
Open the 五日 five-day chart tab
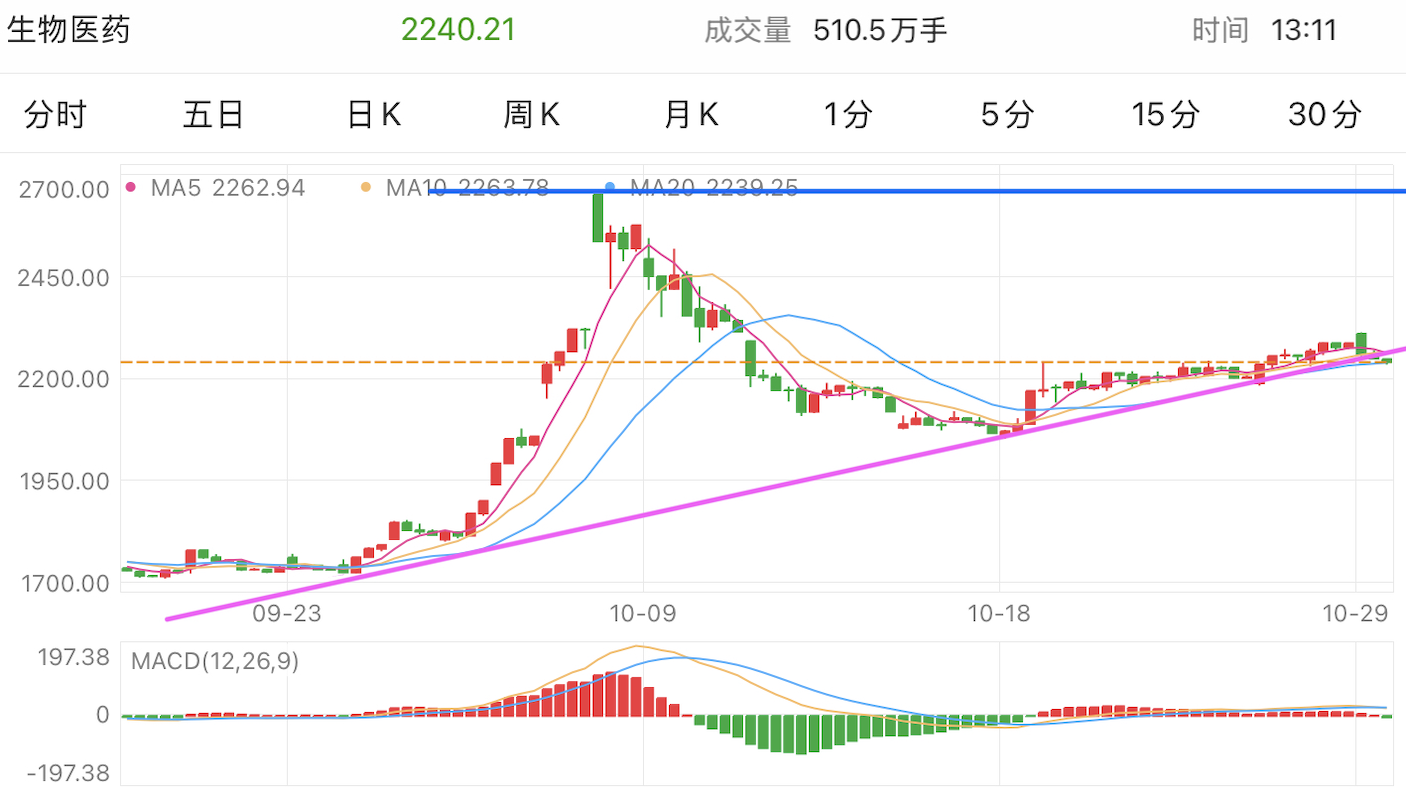[214, 115]
